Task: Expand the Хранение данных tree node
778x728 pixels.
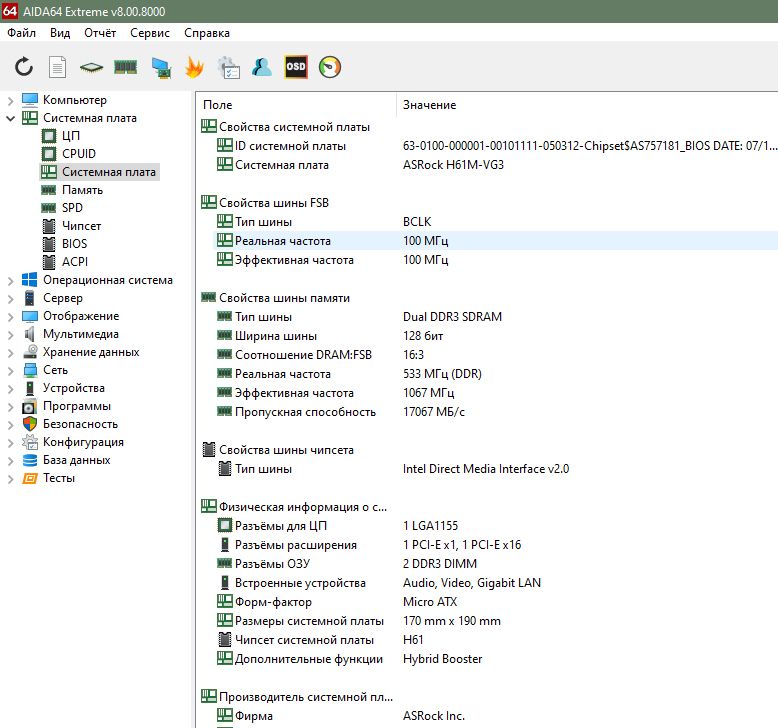Action: [x=10, y=353]
